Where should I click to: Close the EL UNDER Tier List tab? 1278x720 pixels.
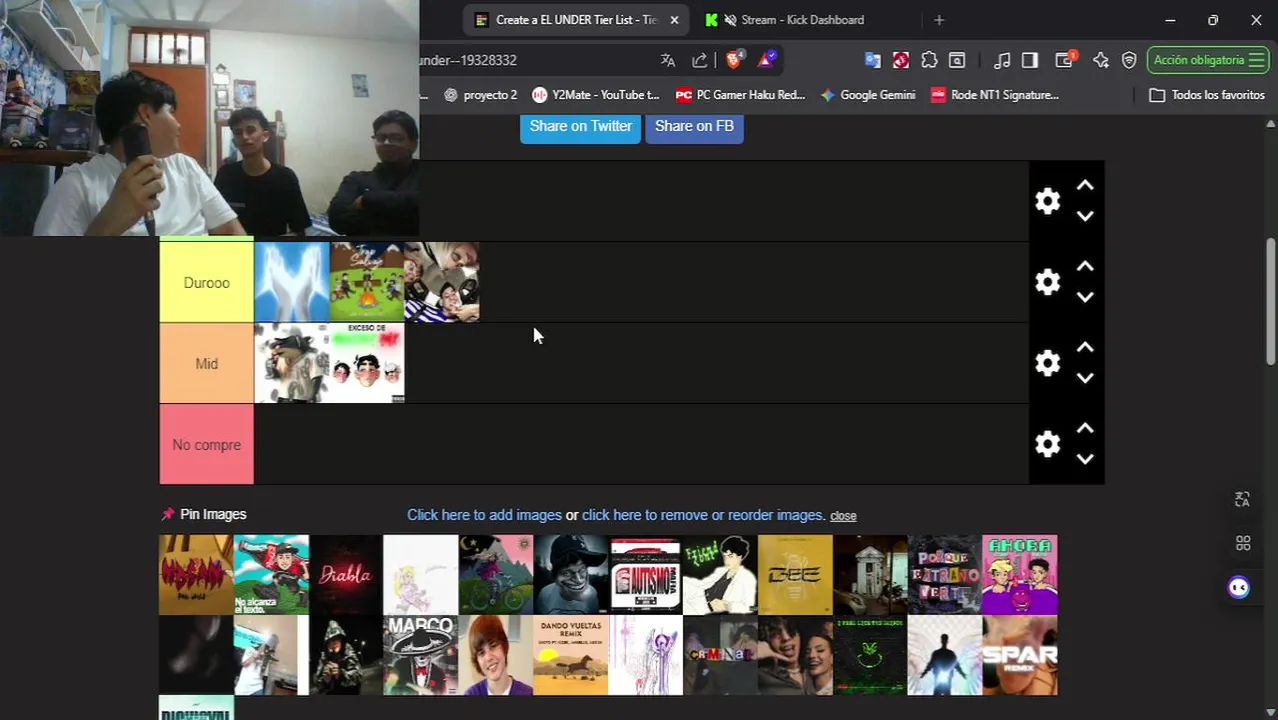(x=675, y=20)
